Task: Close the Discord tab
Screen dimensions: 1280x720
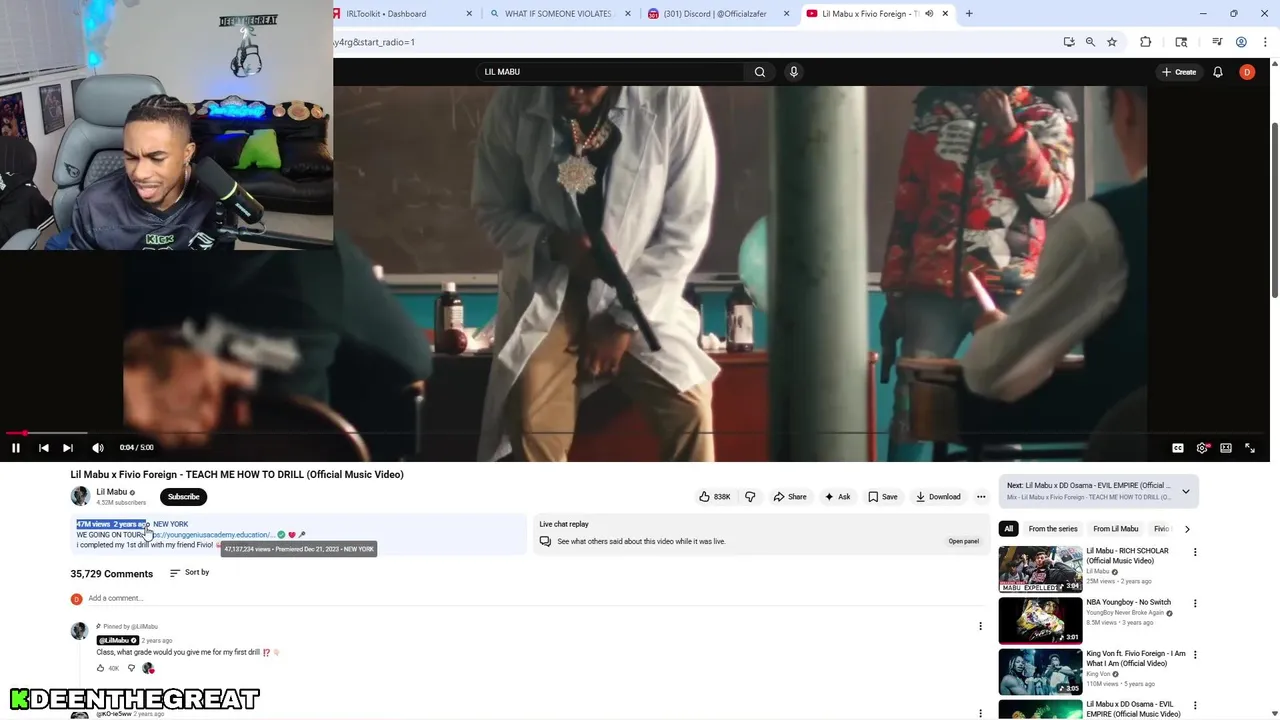Action: coord(786,14)
